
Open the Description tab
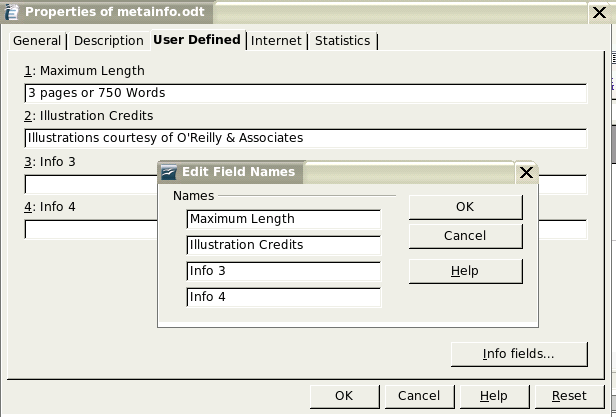pyautogui.click(x=108, y=41)
